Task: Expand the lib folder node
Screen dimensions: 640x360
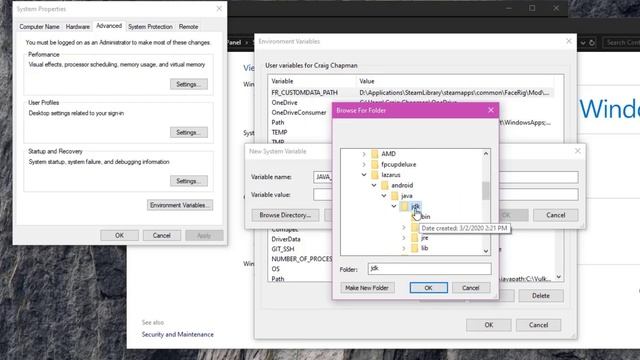Action: (404, 248)
